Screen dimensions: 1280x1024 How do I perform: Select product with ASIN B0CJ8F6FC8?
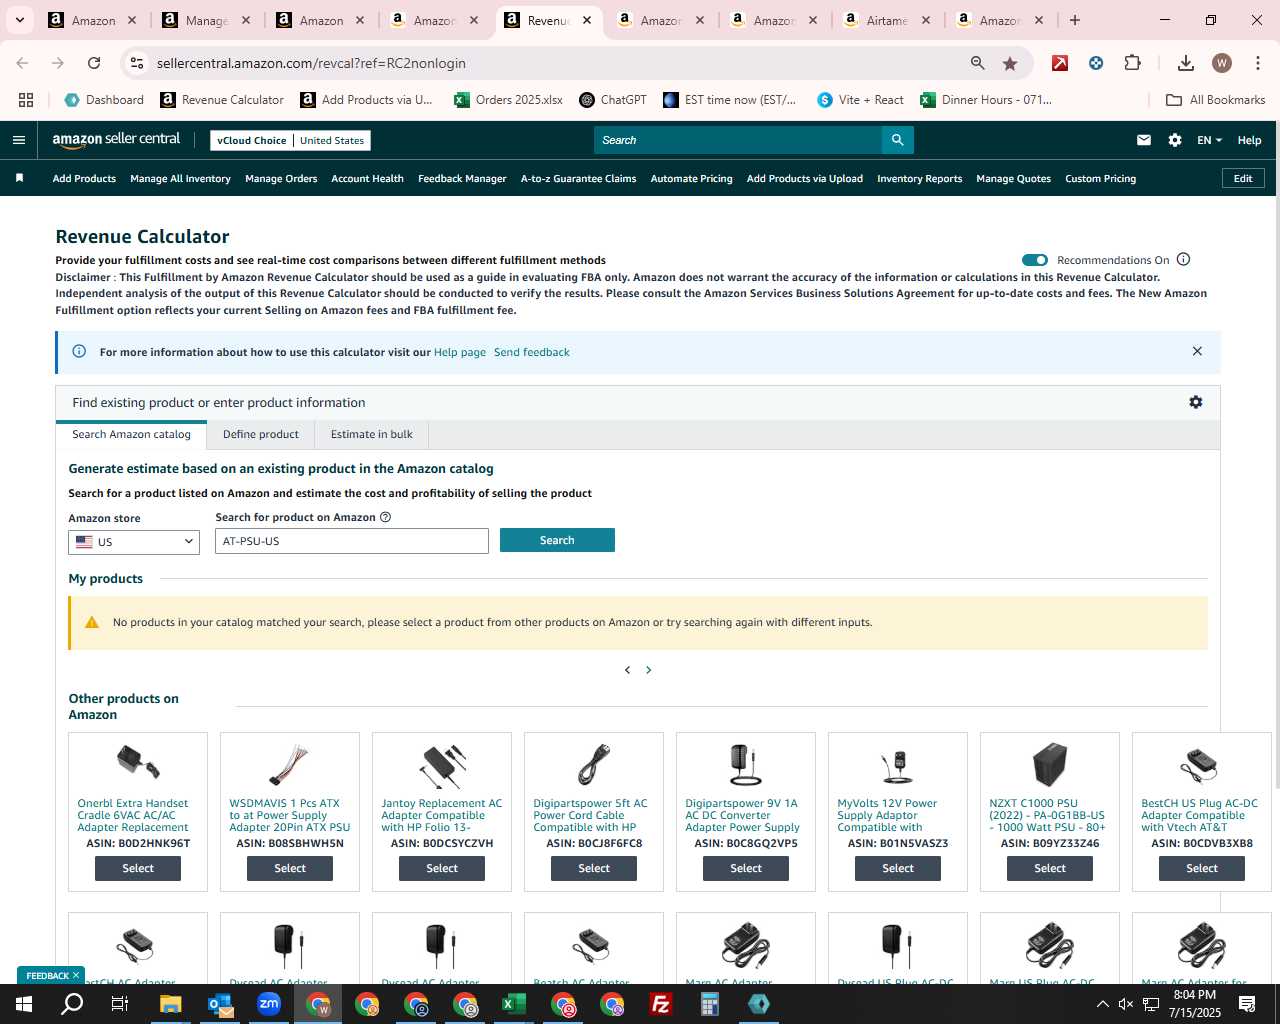coord(594,868)
